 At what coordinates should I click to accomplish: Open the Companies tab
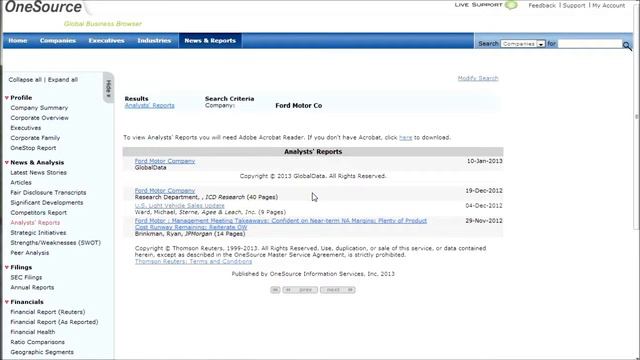(x=58, y=40)
